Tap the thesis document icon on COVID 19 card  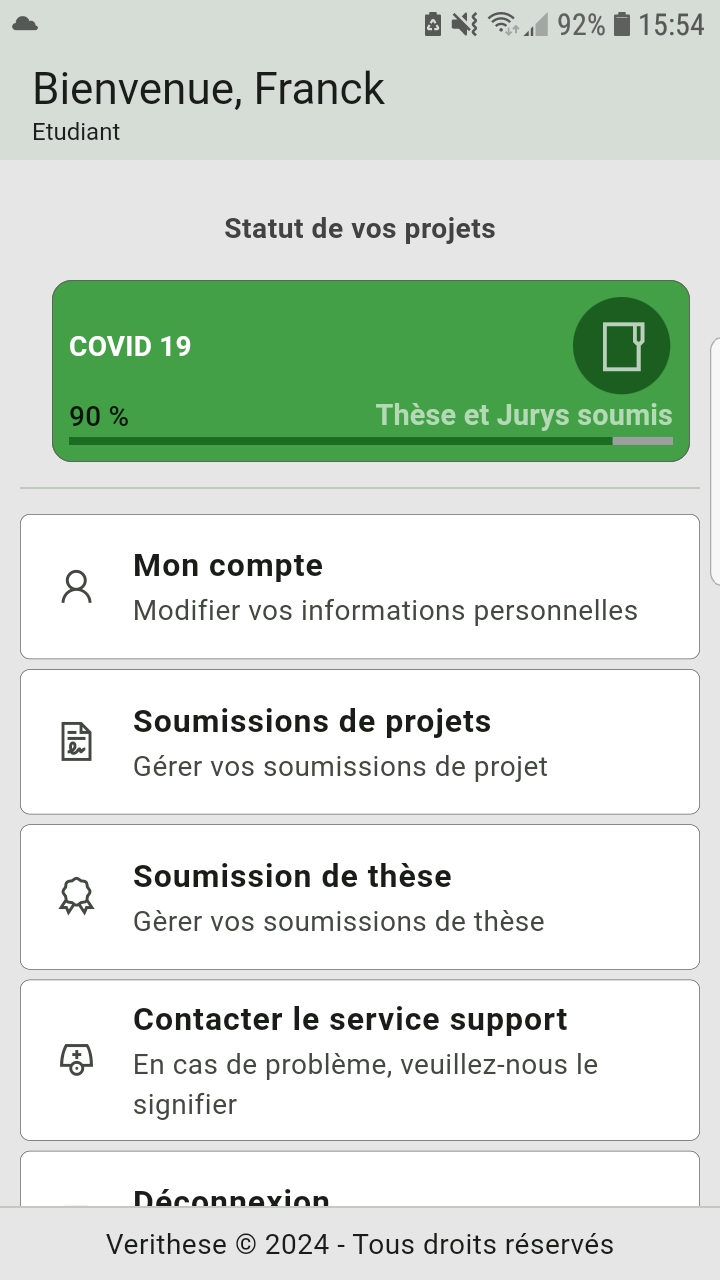click(621, 346)
